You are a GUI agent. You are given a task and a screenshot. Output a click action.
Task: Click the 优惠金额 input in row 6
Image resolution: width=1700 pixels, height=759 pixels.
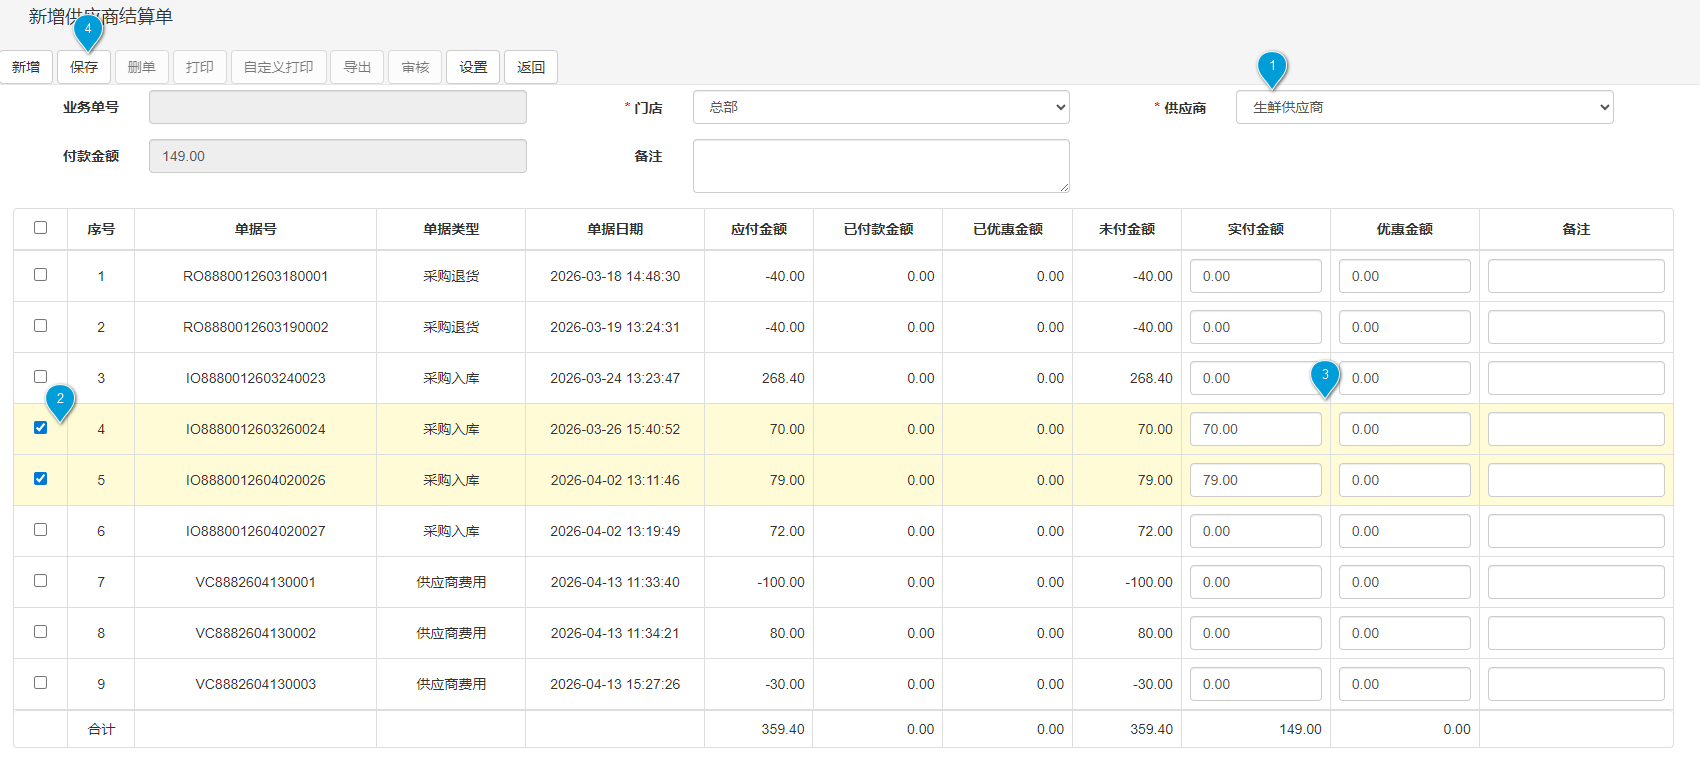[x=1404, y=531]
